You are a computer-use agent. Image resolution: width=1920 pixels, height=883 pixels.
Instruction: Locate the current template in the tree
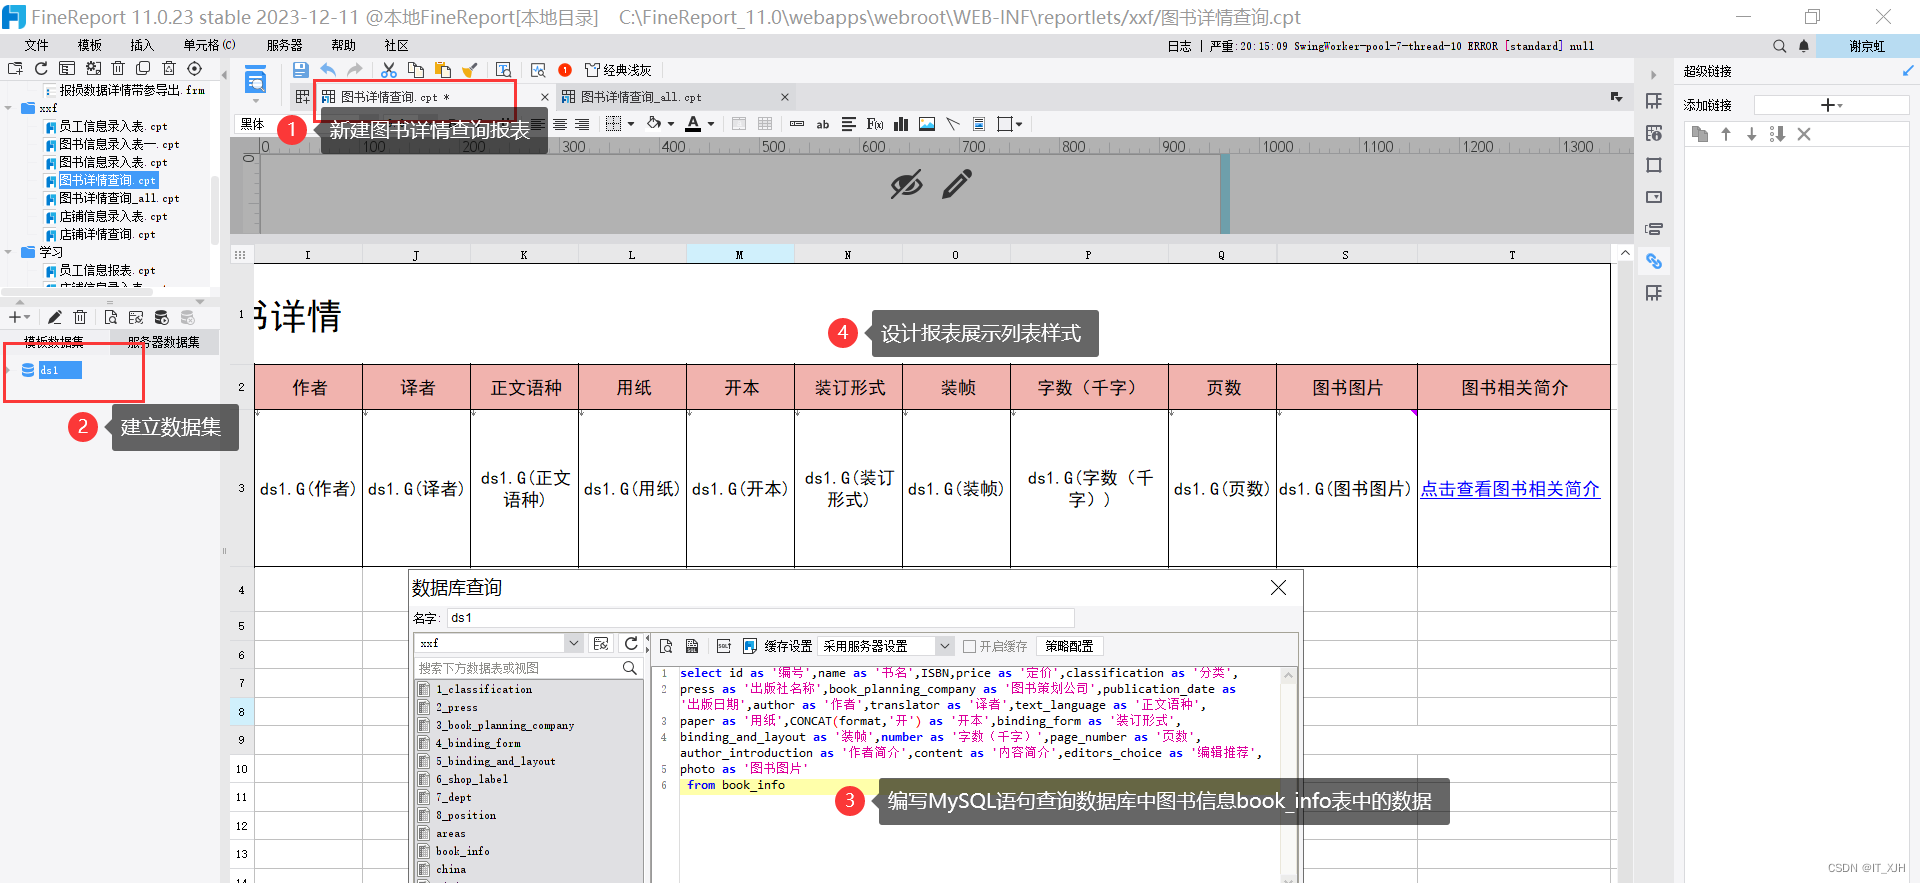coord(195,68)
